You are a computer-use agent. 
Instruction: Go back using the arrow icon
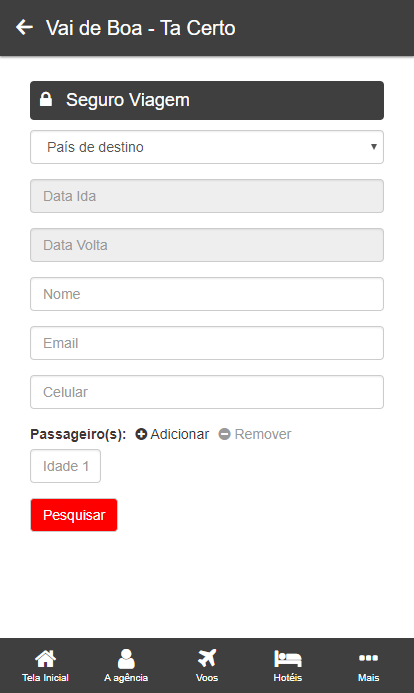[x=24, y=27]
